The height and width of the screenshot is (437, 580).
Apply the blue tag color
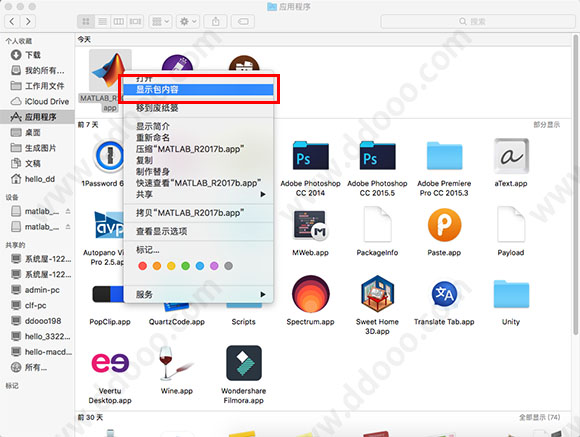pyautogui.click(x=200, y=266)
